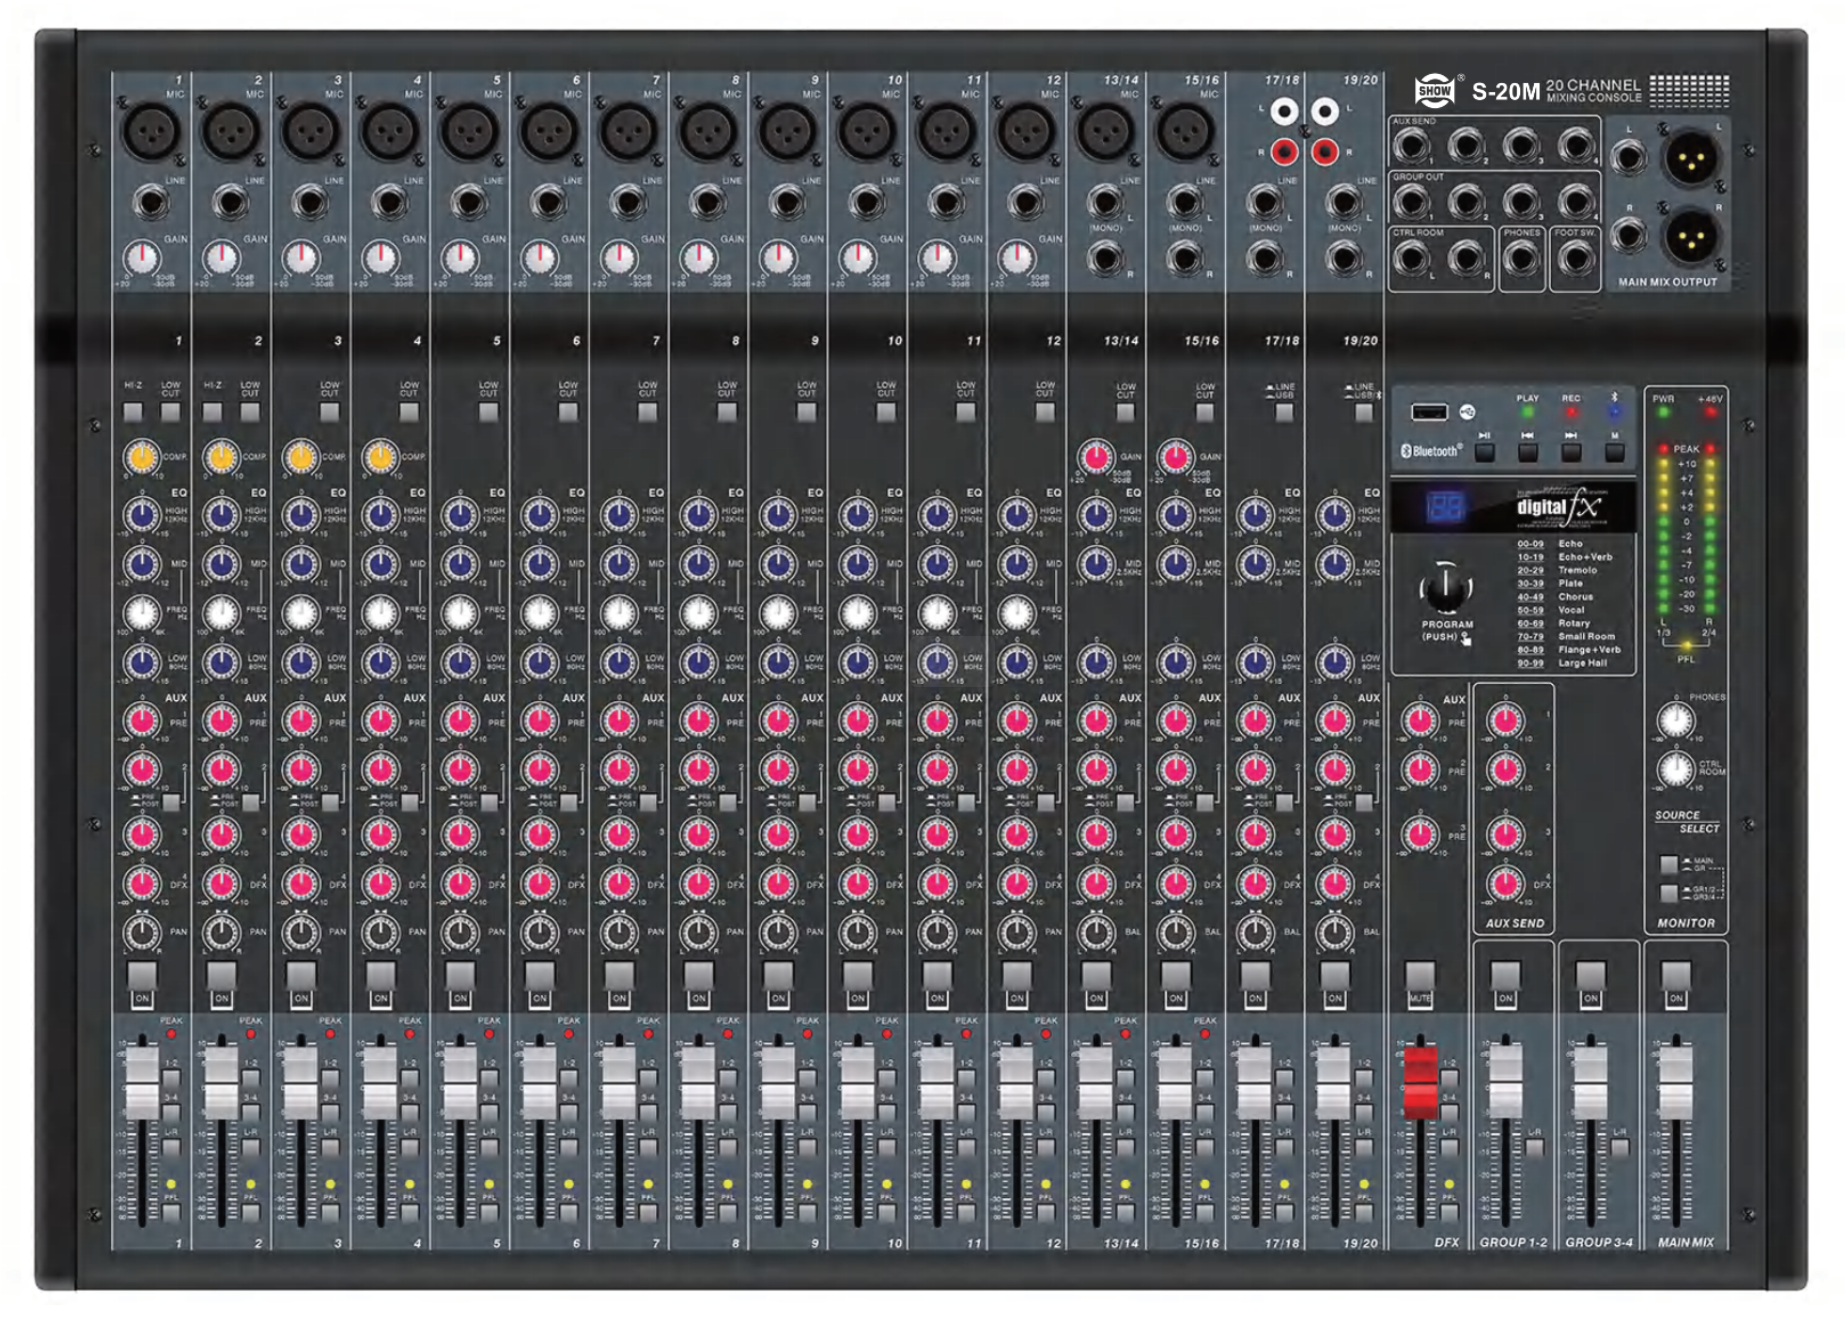Click the USB port on the media player
The height and width of the screenshot is (1323, 1848).
1429,412
